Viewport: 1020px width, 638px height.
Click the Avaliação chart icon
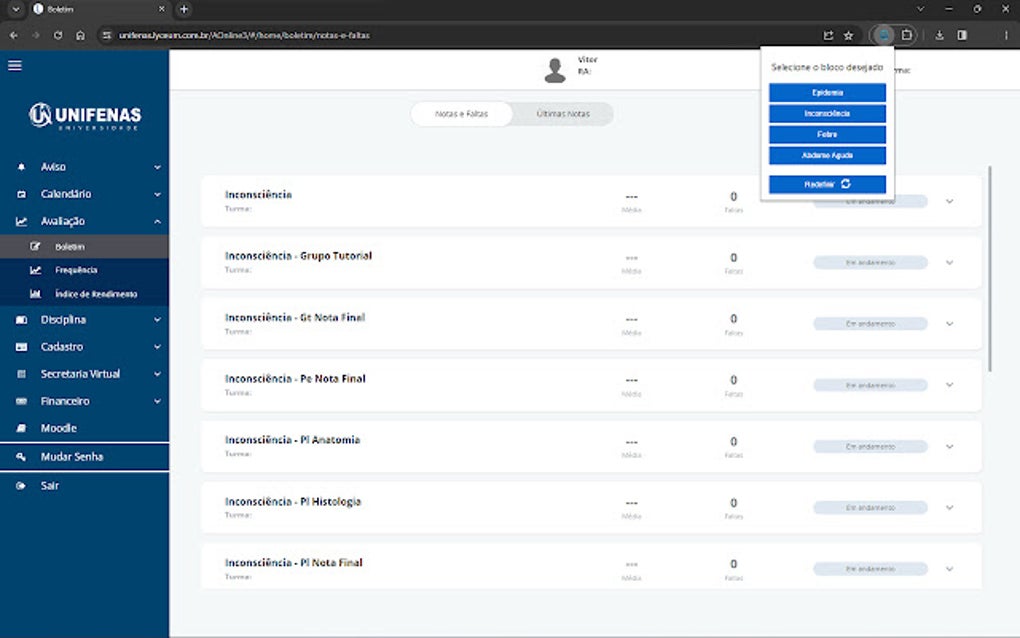tap(21, 222)
